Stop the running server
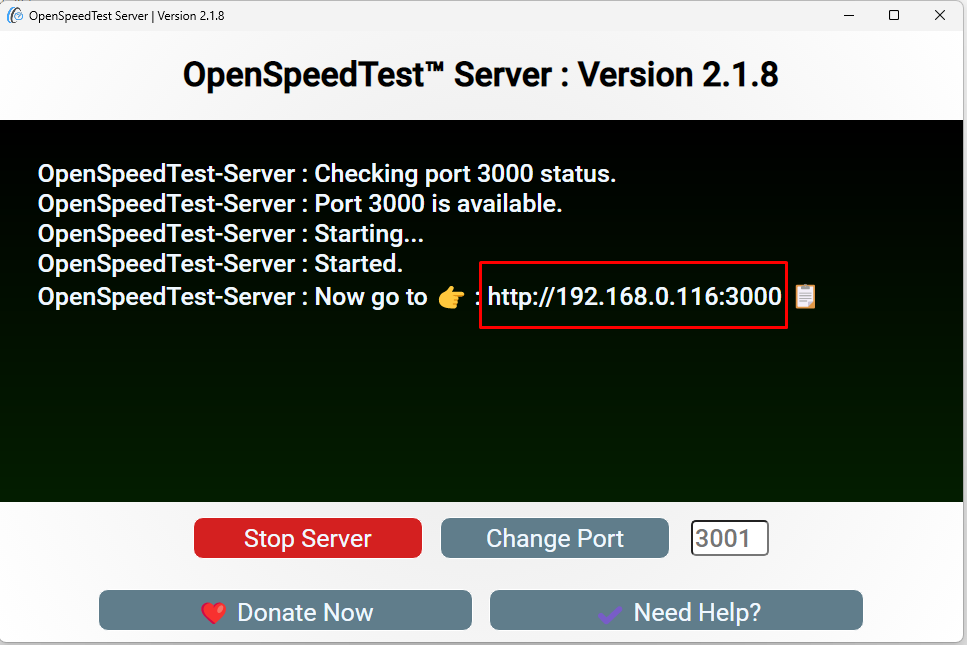967x645 pixels. tap(308, 538)
